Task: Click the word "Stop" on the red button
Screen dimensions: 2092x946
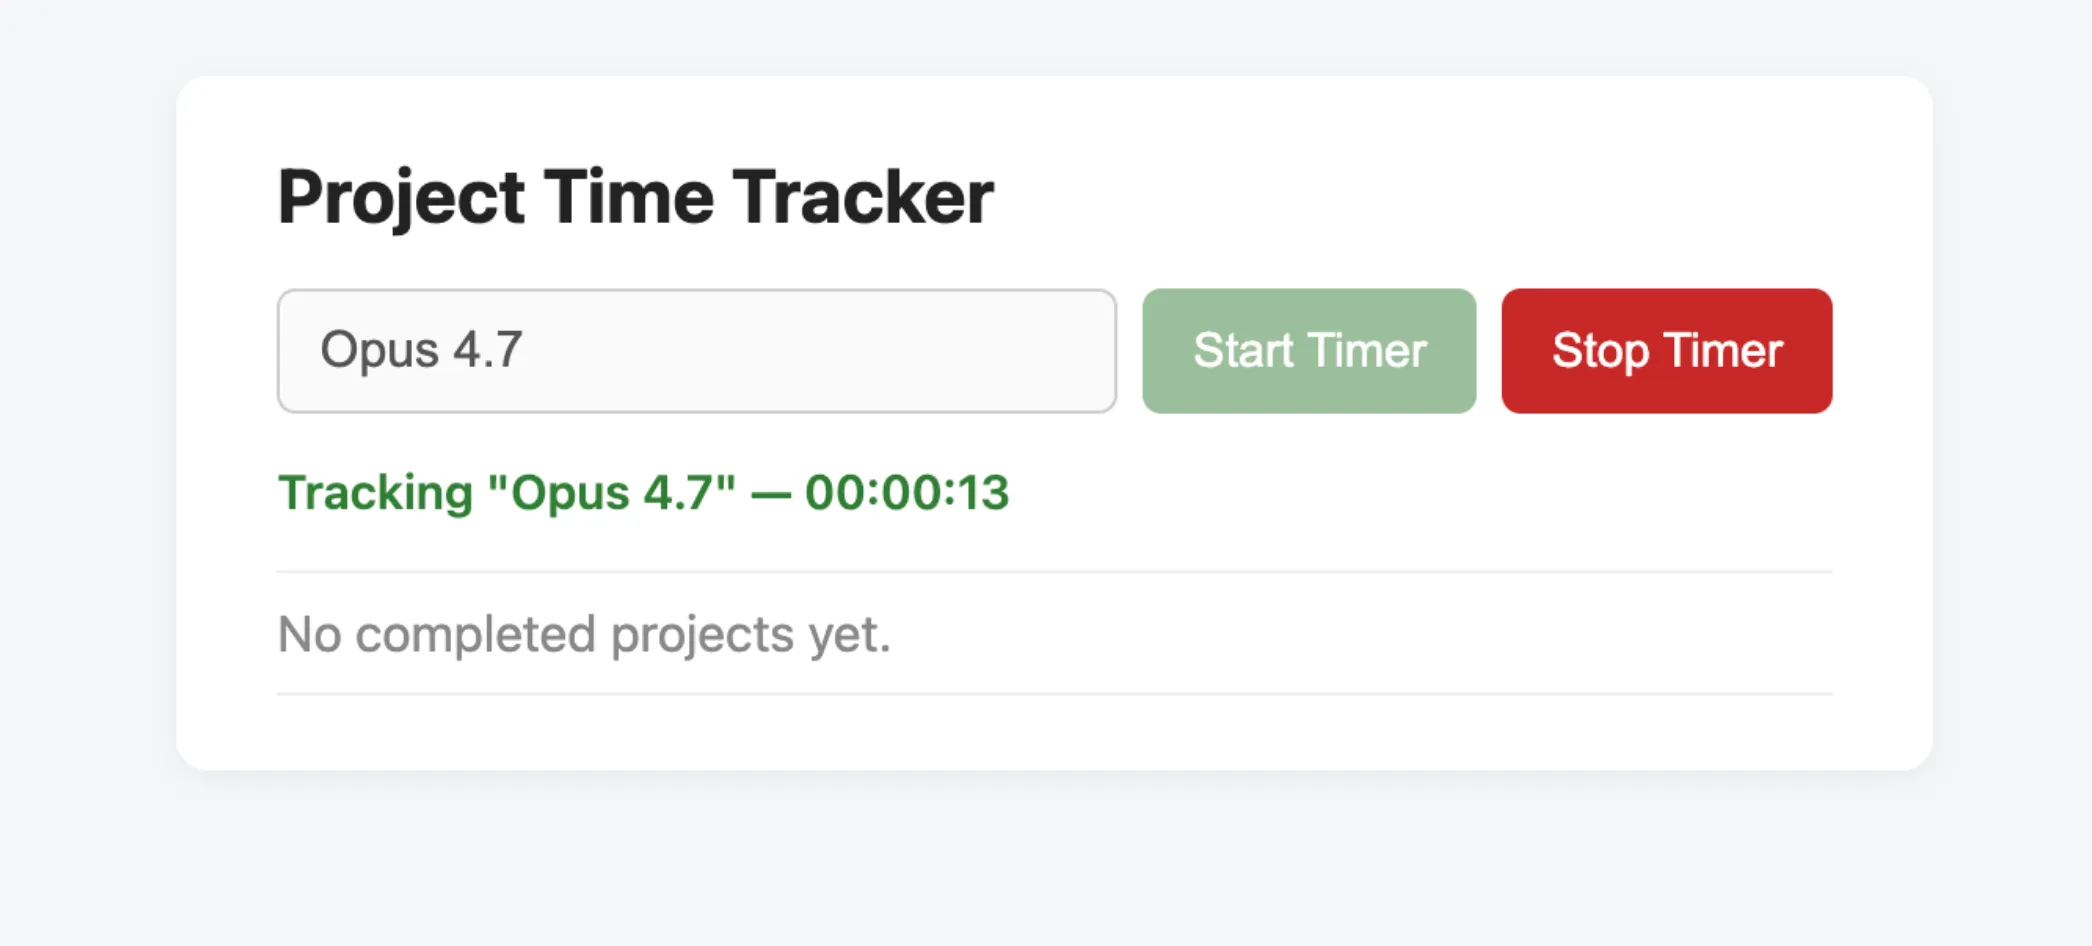Action: [1600, 351]
